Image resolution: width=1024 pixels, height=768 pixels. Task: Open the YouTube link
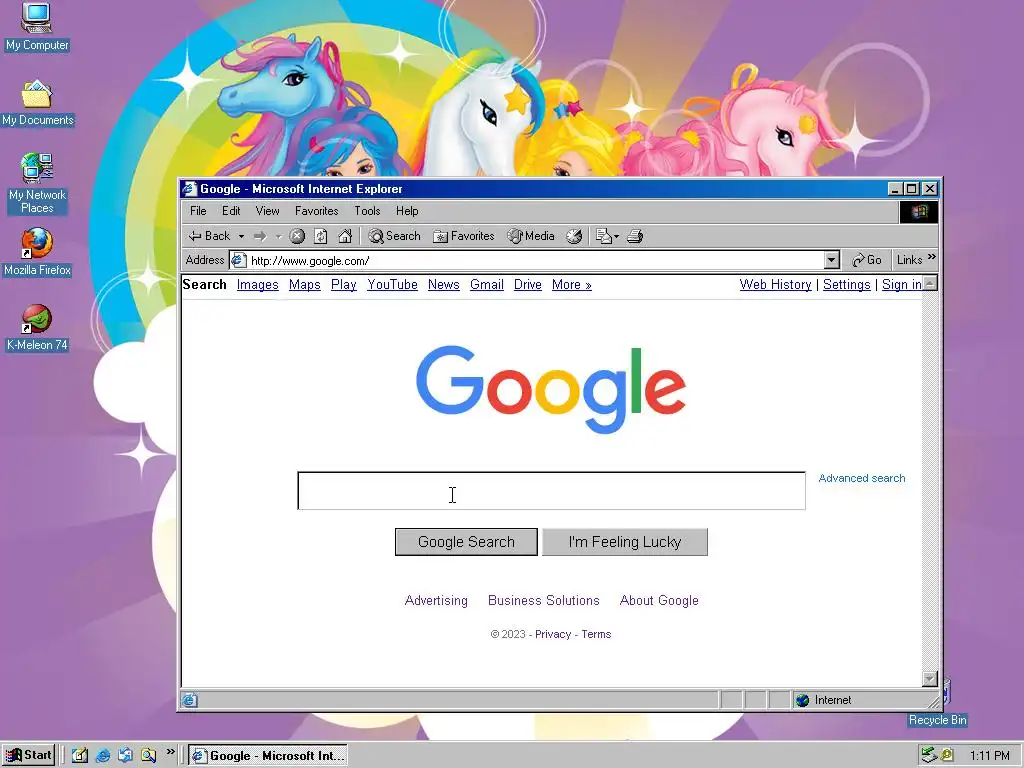[x=392, y=285]
